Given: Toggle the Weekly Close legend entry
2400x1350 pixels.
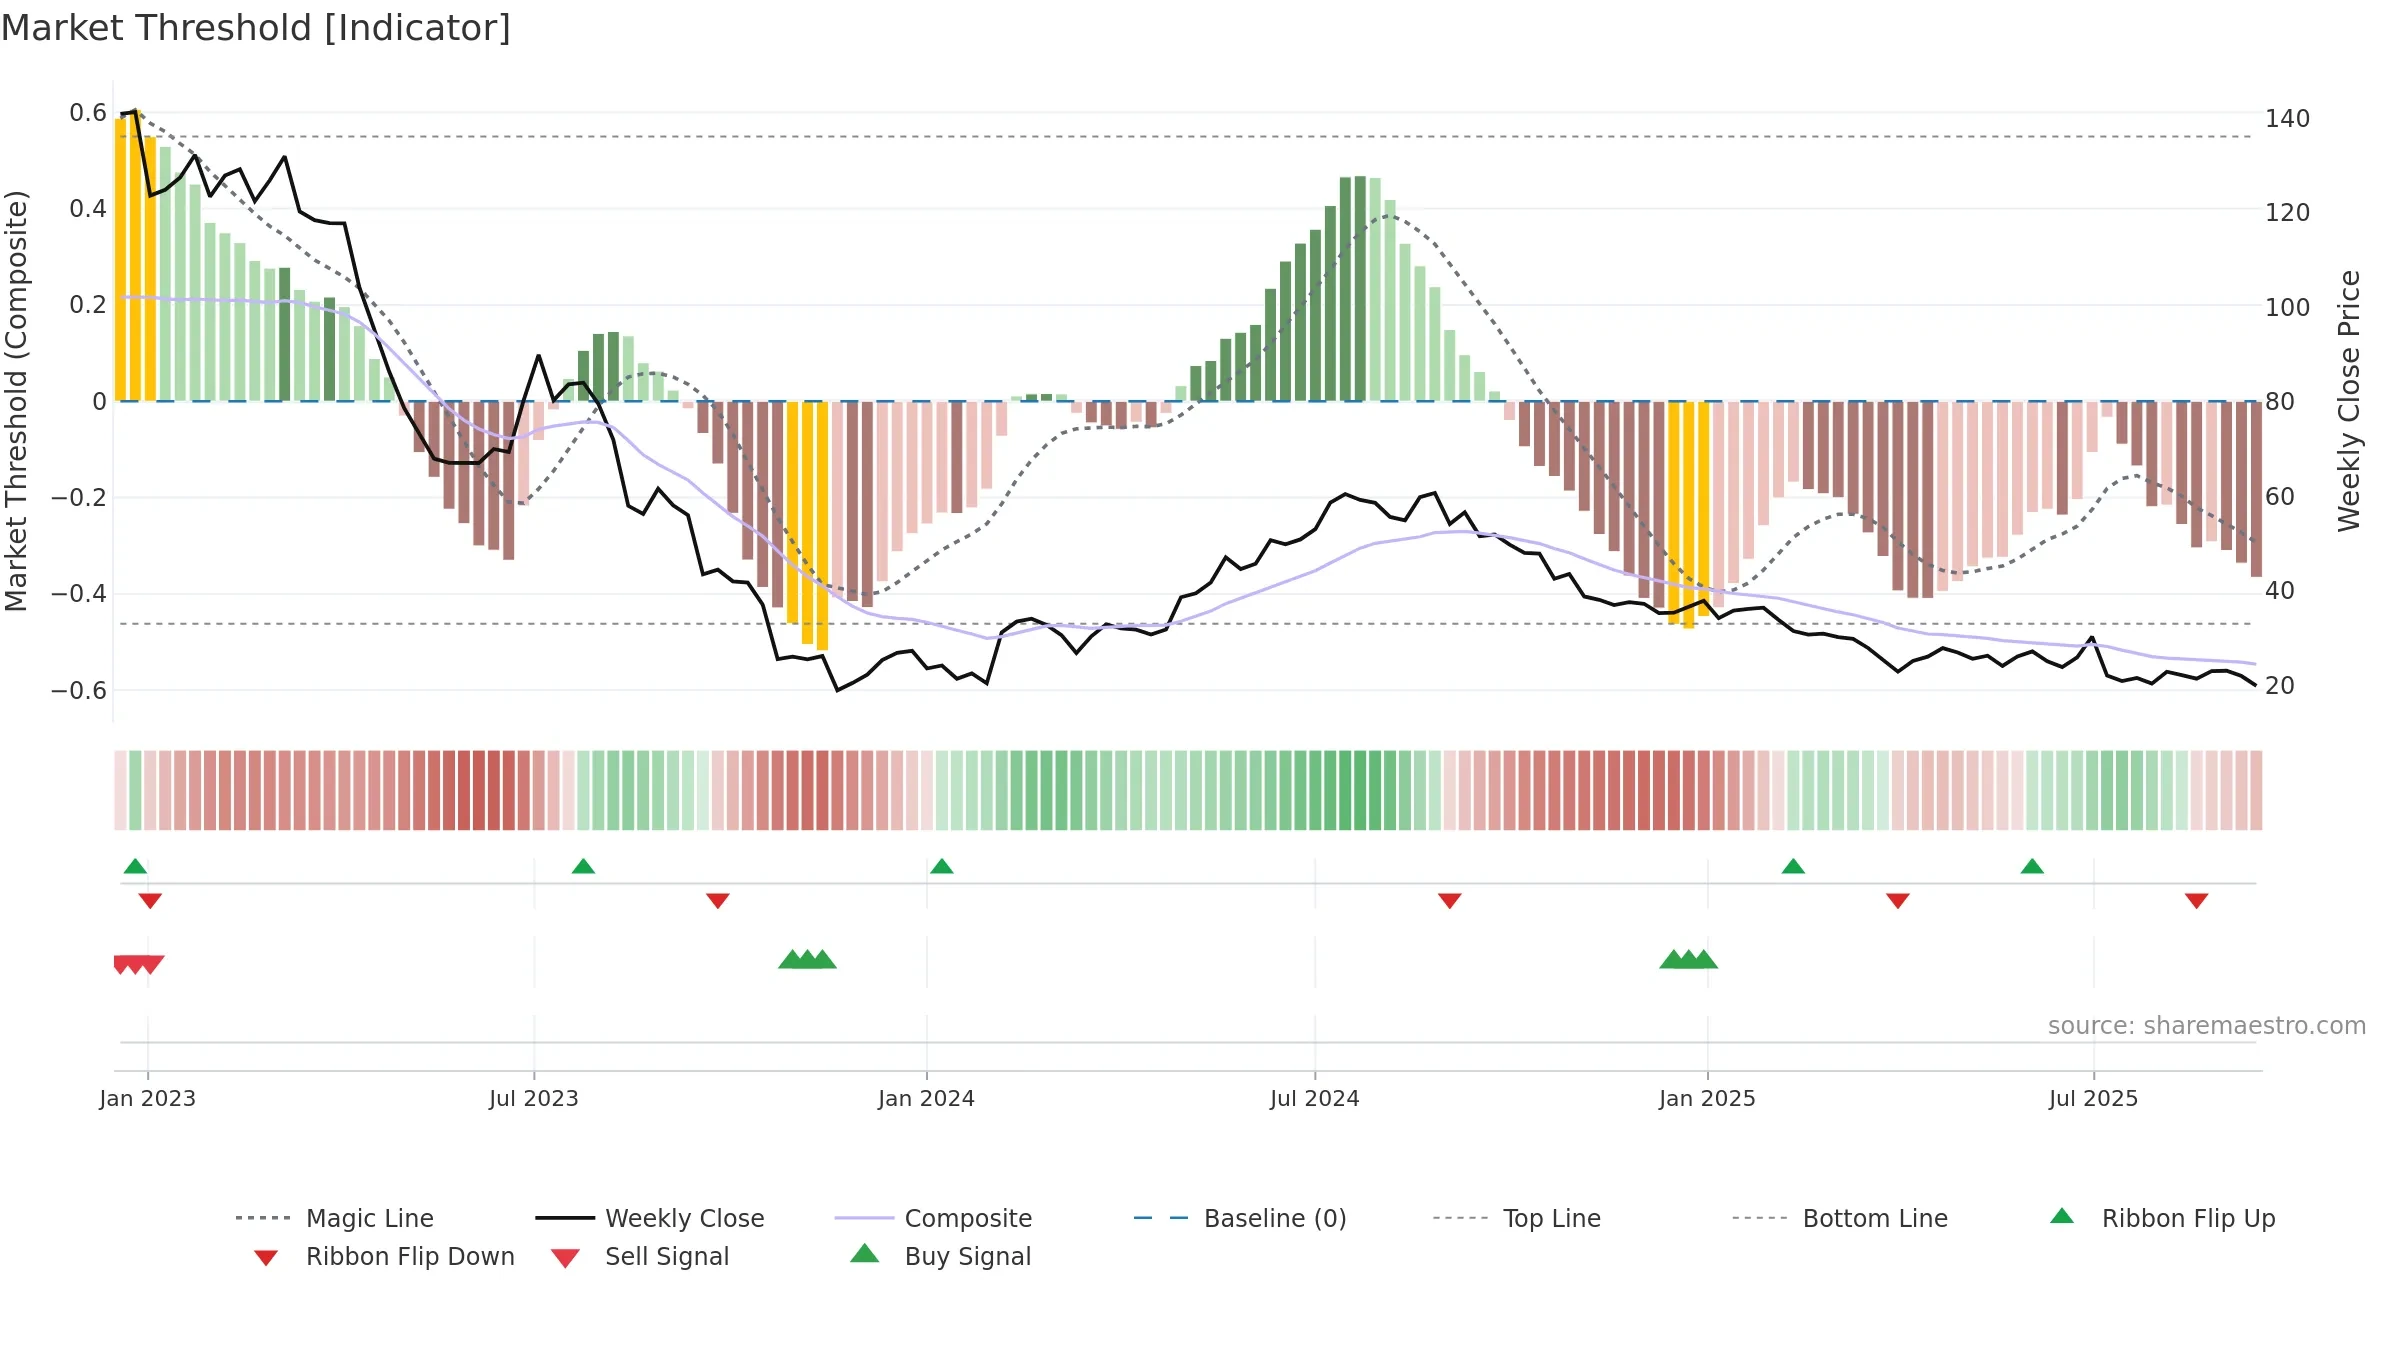Looking at the screenshot, I should tap(649, 1218).
